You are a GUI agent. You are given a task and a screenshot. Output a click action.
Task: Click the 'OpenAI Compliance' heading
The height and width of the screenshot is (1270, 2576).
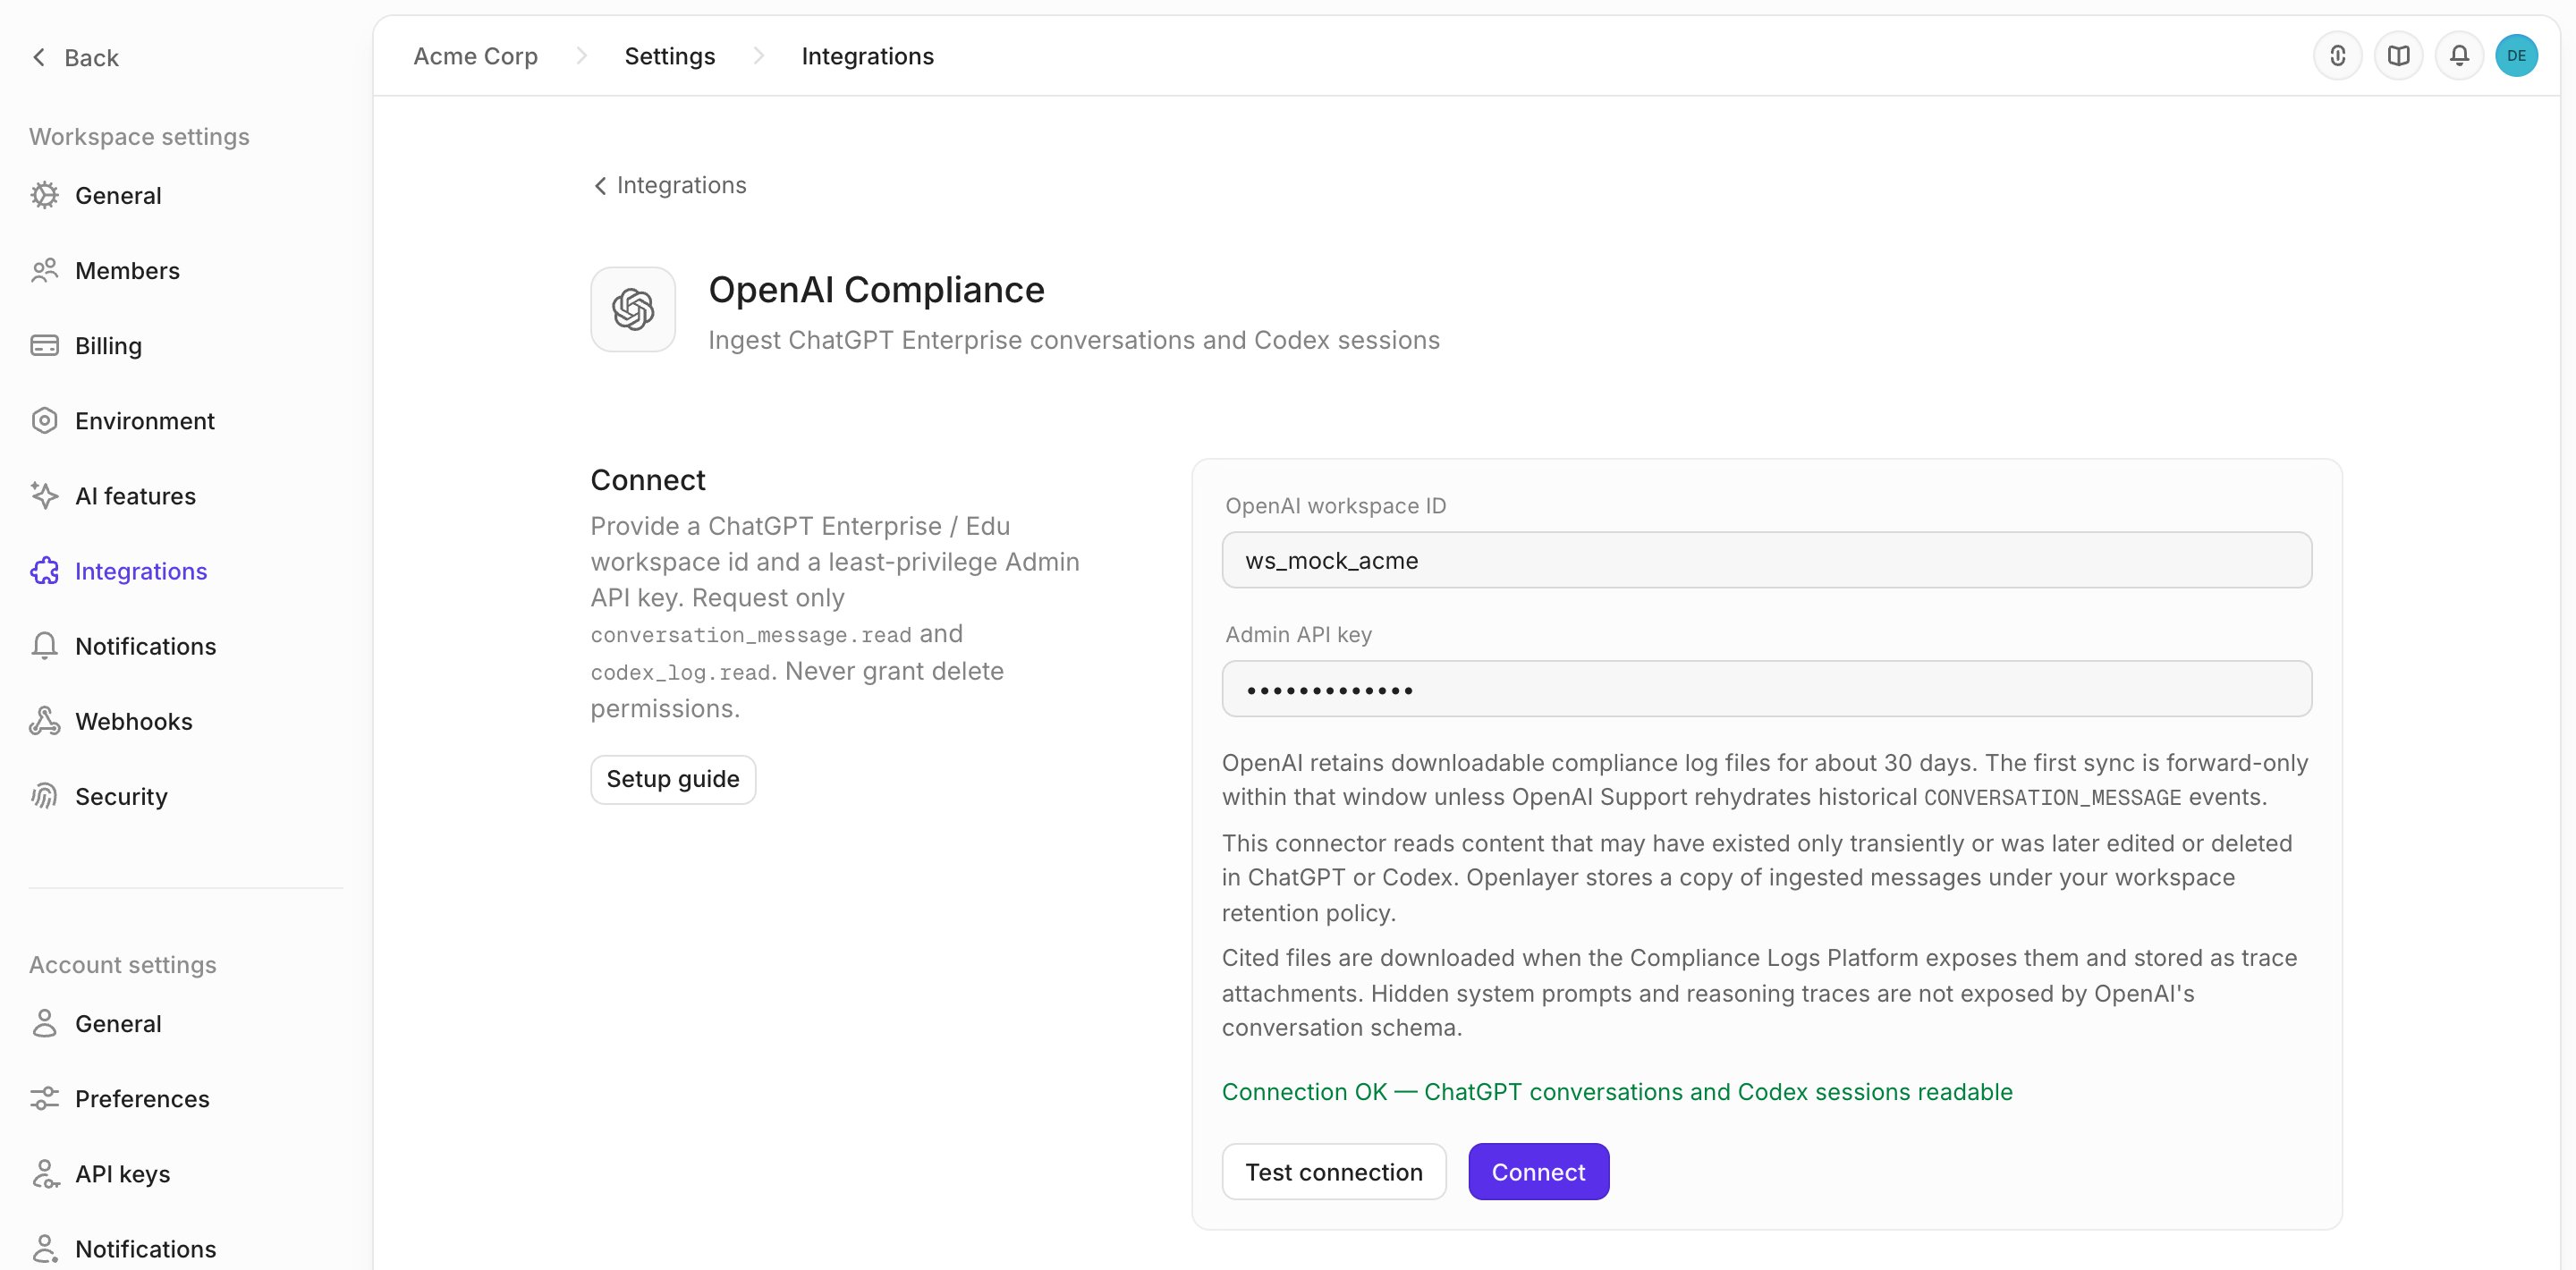[x=877, y=289]
